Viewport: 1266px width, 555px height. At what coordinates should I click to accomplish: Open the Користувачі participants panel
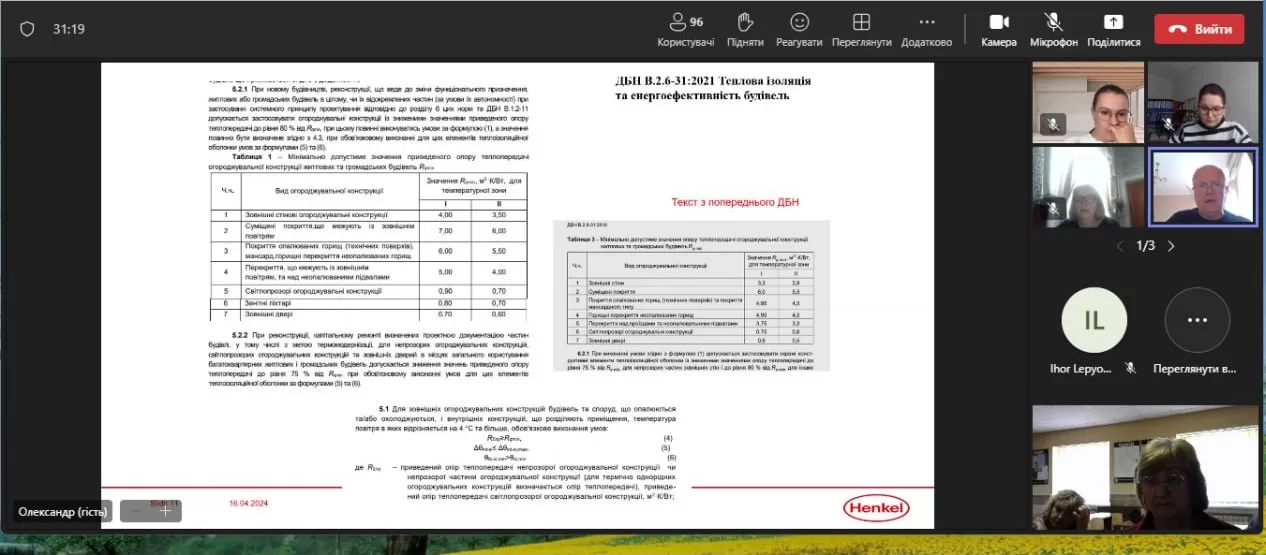(x=685, y=28)
